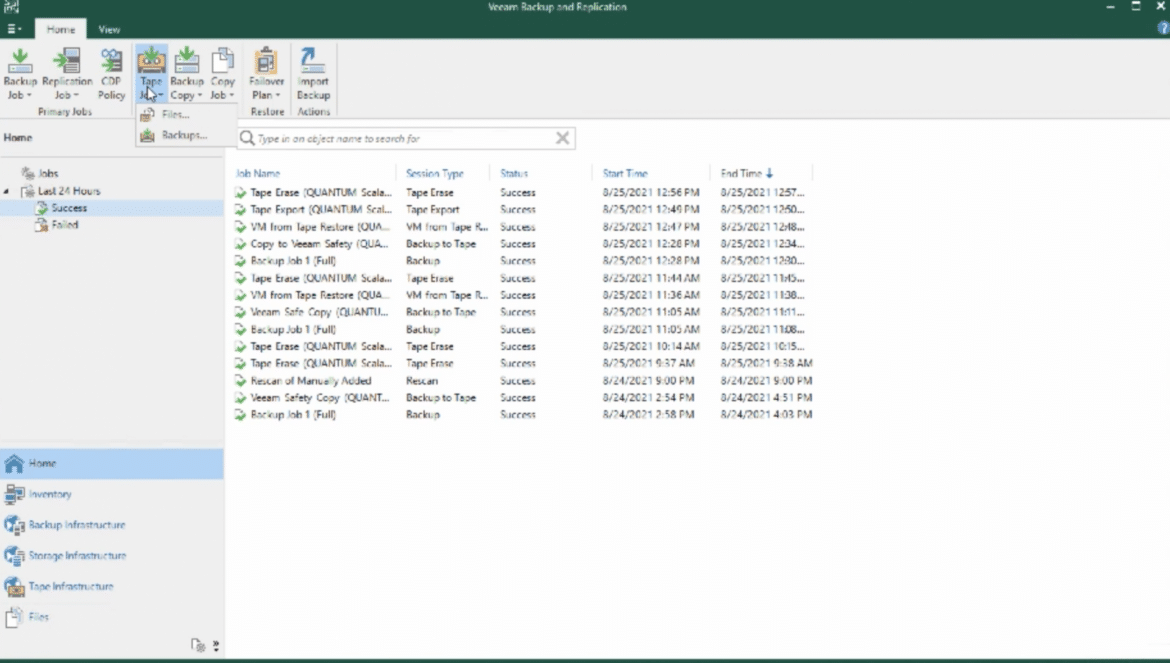Click the Rescan session type cell

(x=422, y=380)
